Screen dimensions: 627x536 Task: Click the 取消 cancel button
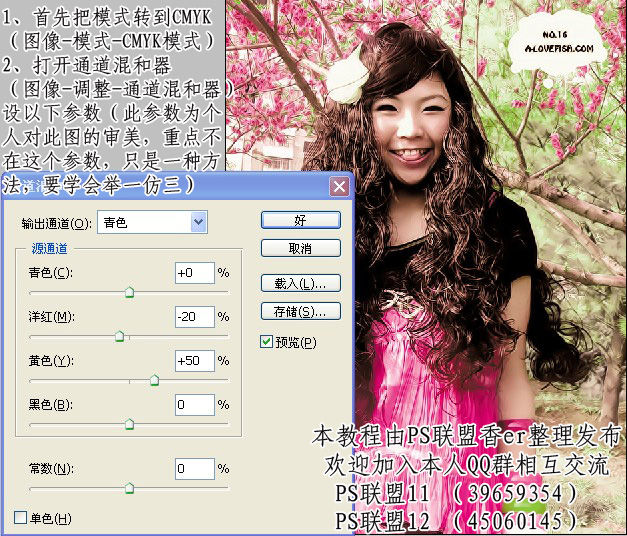pyautogui.click(x=300, y=248)
